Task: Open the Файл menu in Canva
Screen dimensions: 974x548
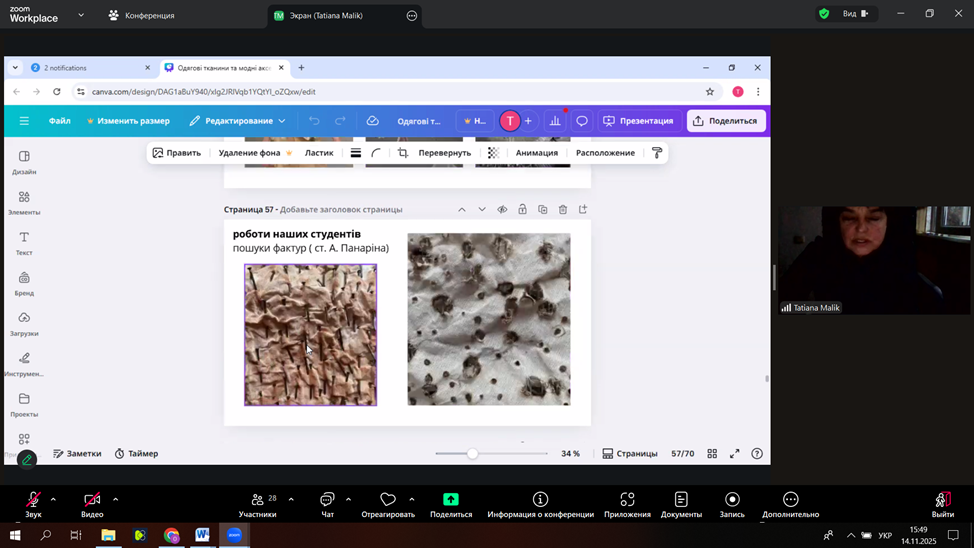Action: click(60, 121)
